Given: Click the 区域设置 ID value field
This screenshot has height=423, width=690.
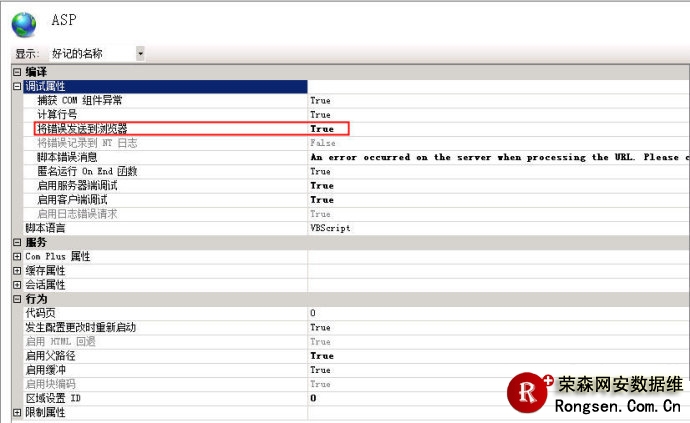Looking at the screenshot, I should [x=400, y=398].
